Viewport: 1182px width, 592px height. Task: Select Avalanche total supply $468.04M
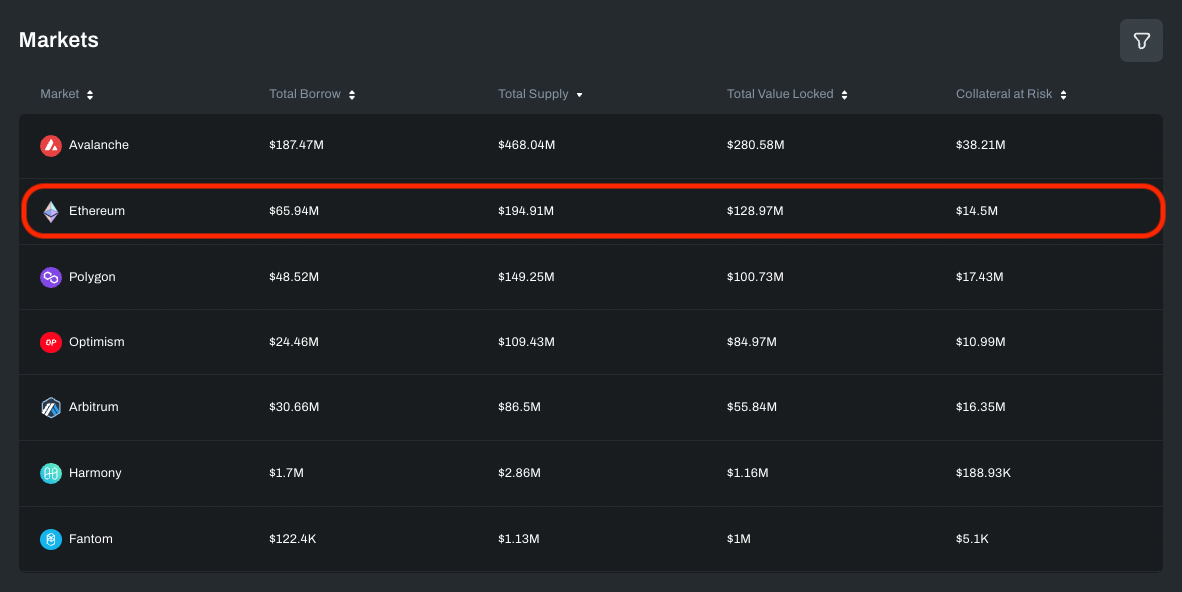point(526,145)
